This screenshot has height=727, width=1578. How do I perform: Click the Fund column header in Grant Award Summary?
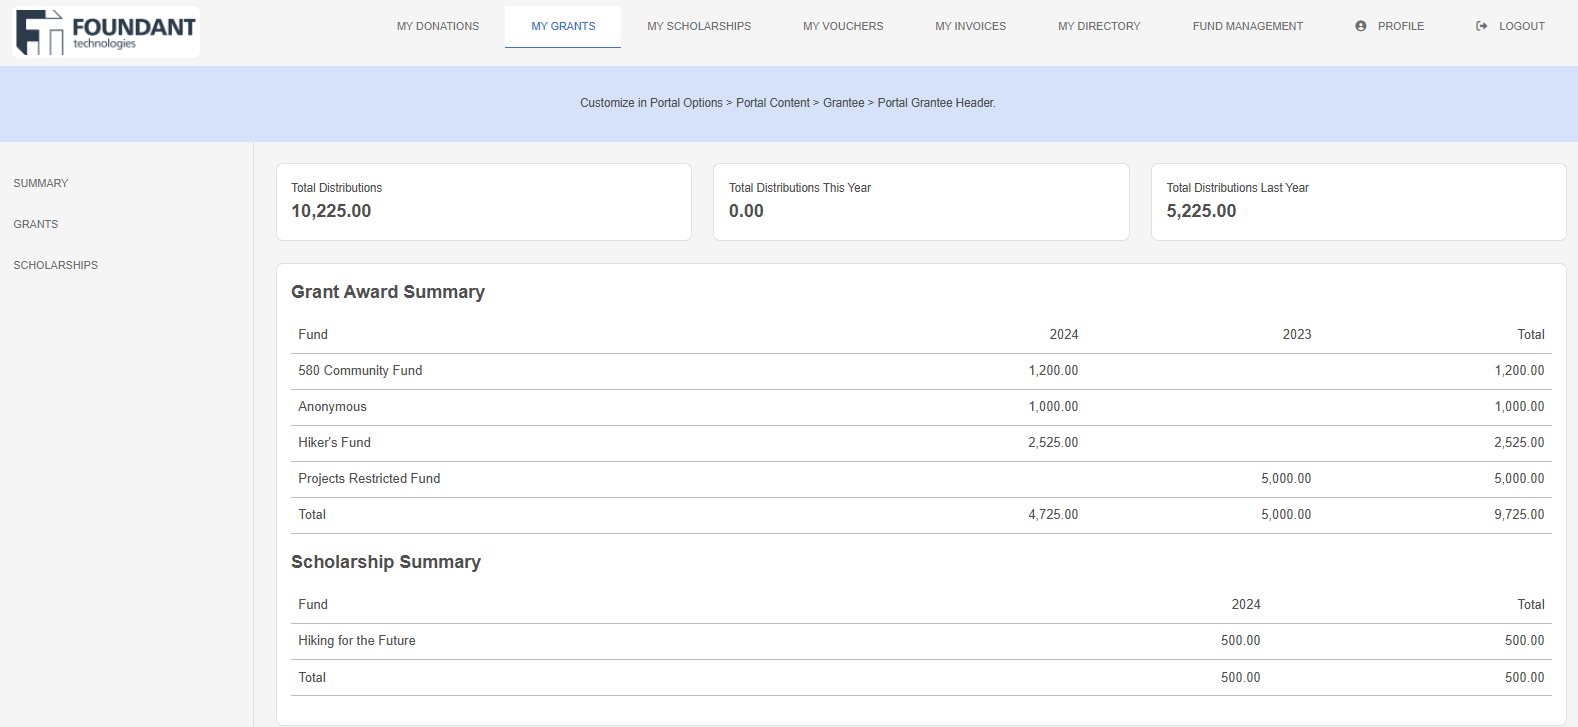[313, 334]
